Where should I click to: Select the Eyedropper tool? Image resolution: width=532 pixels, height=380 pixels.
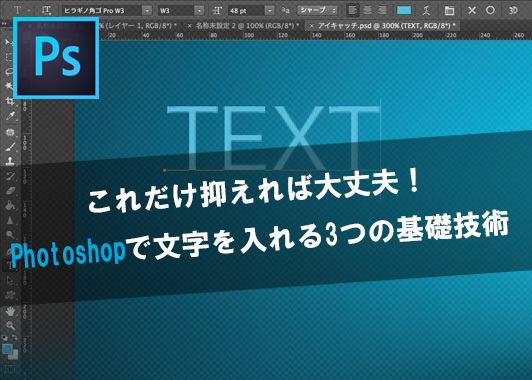click(x=10, y=116)
